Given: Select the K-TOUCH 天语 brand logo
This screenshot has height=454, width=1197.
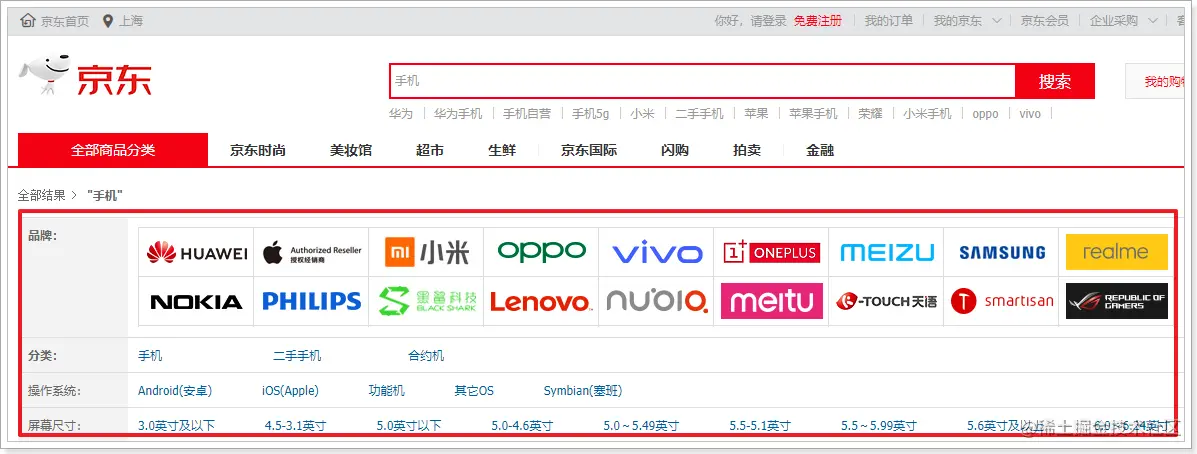Looking at the screenshot, I should [886, 301].
